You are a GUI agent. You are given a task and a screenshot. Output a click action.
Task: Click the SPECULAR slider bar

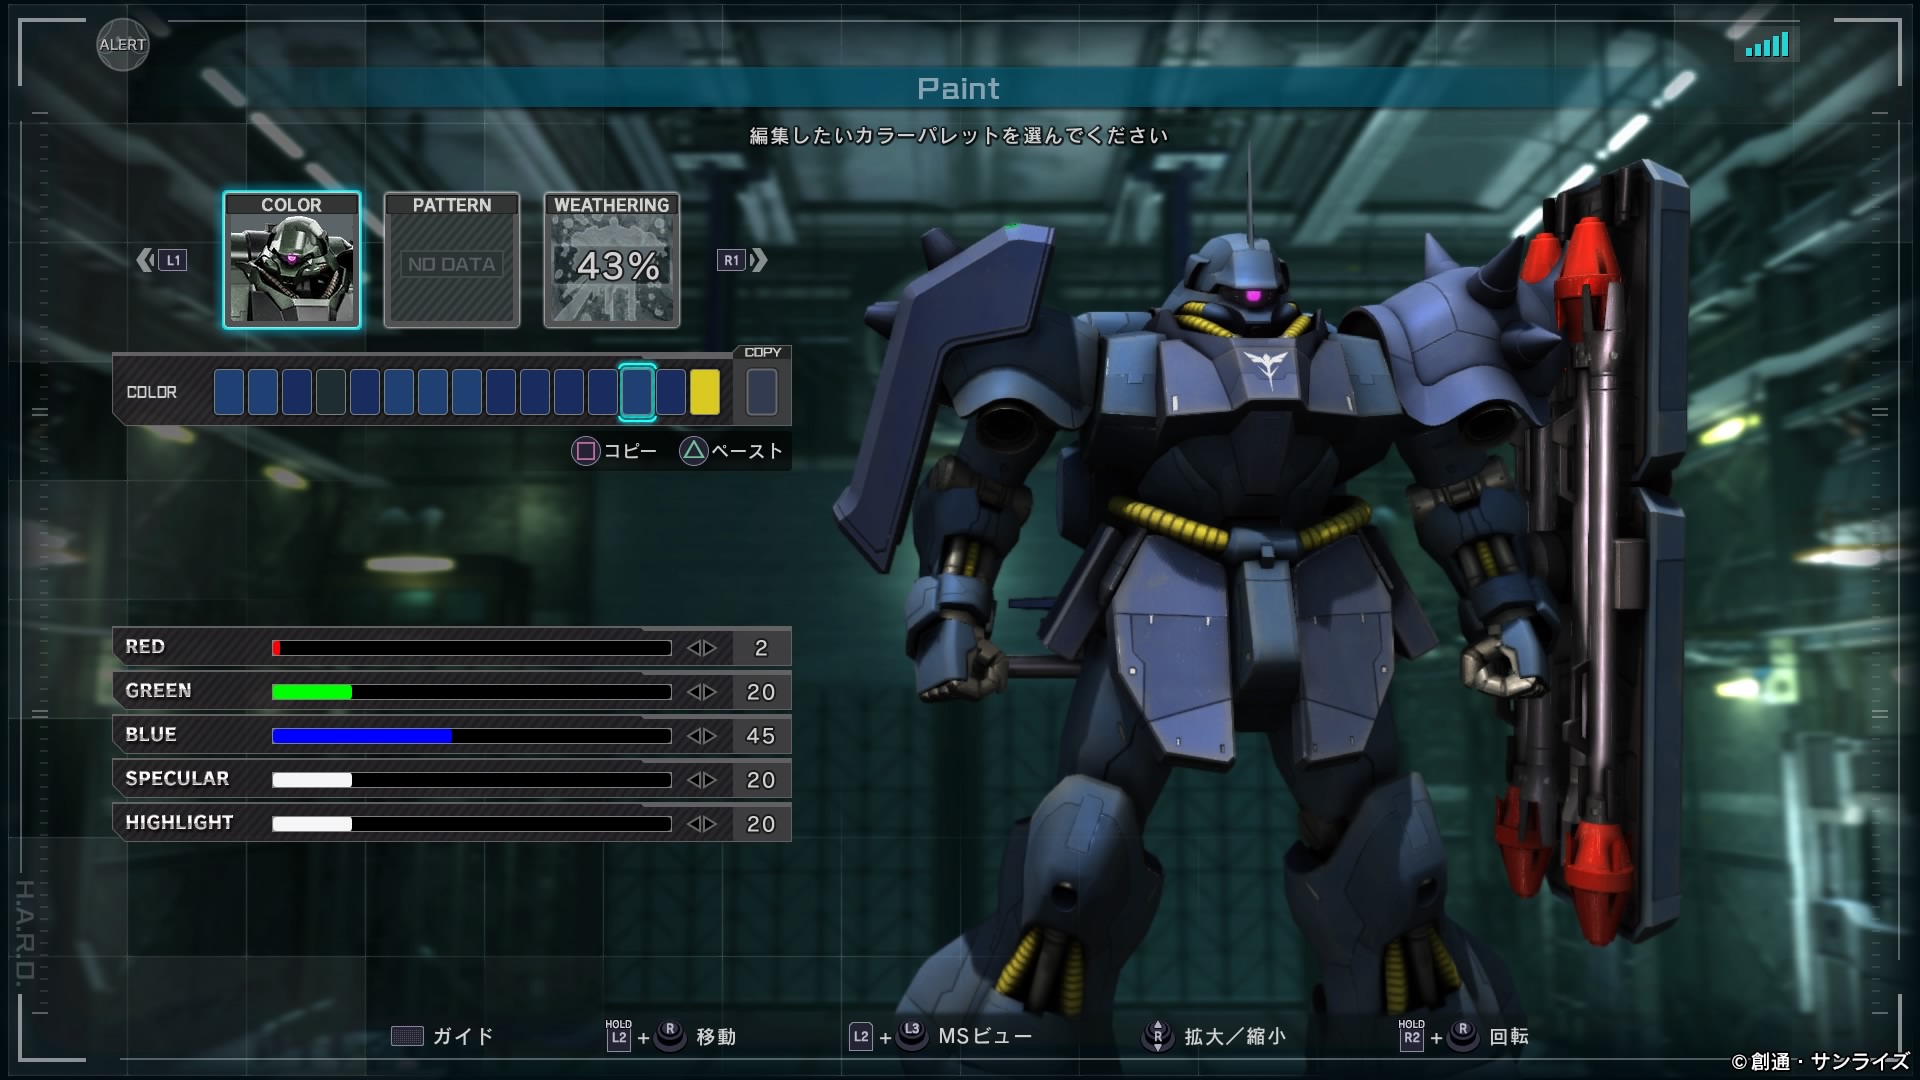tap(471, 780)
